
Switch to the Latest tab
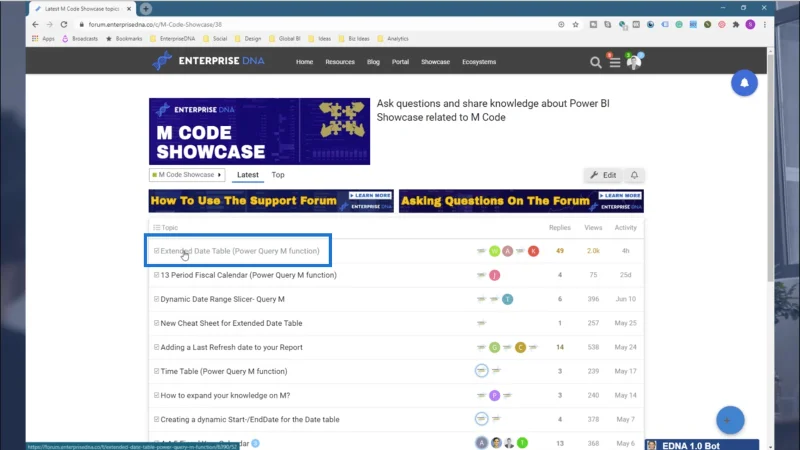click(x=247, y=175)
